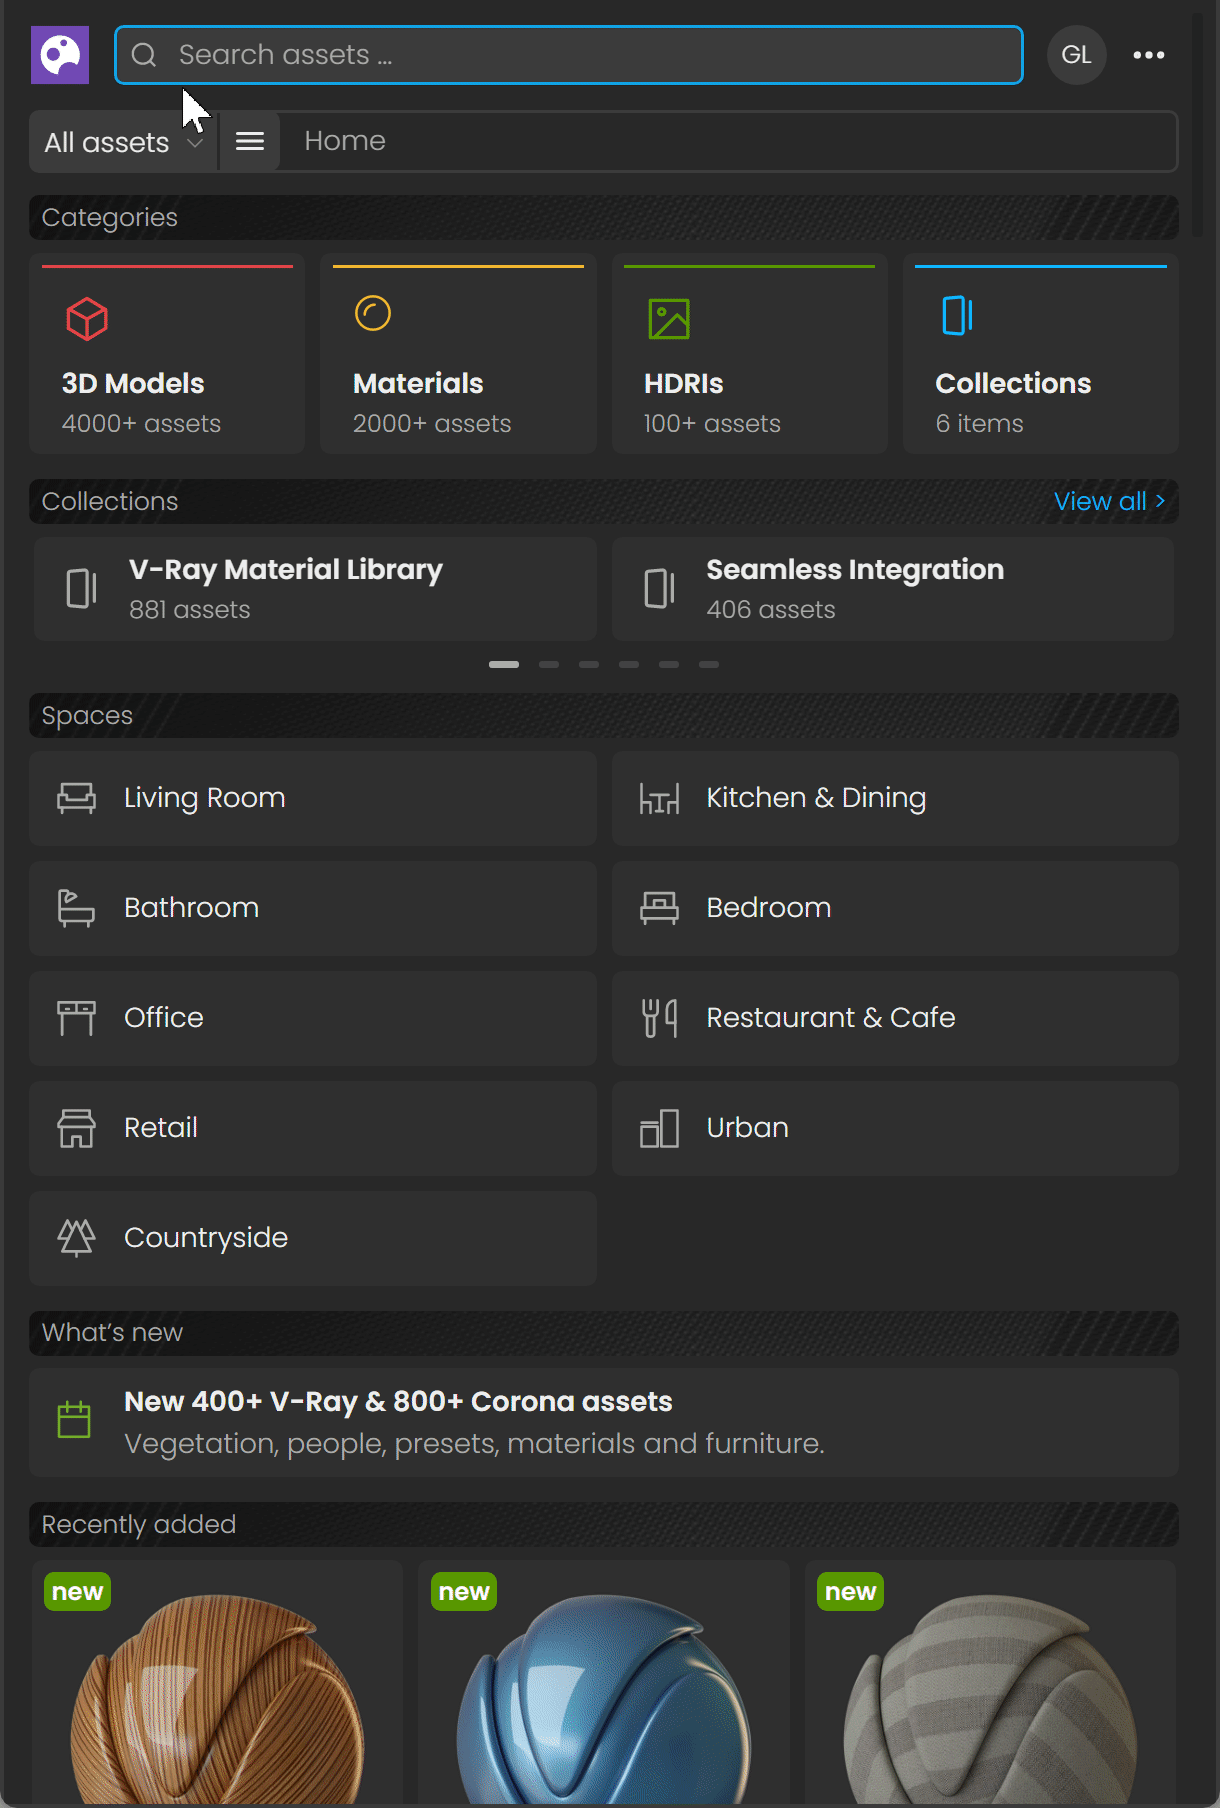
Task: Select the third carousel page indicator
Action: click(589, 664)
